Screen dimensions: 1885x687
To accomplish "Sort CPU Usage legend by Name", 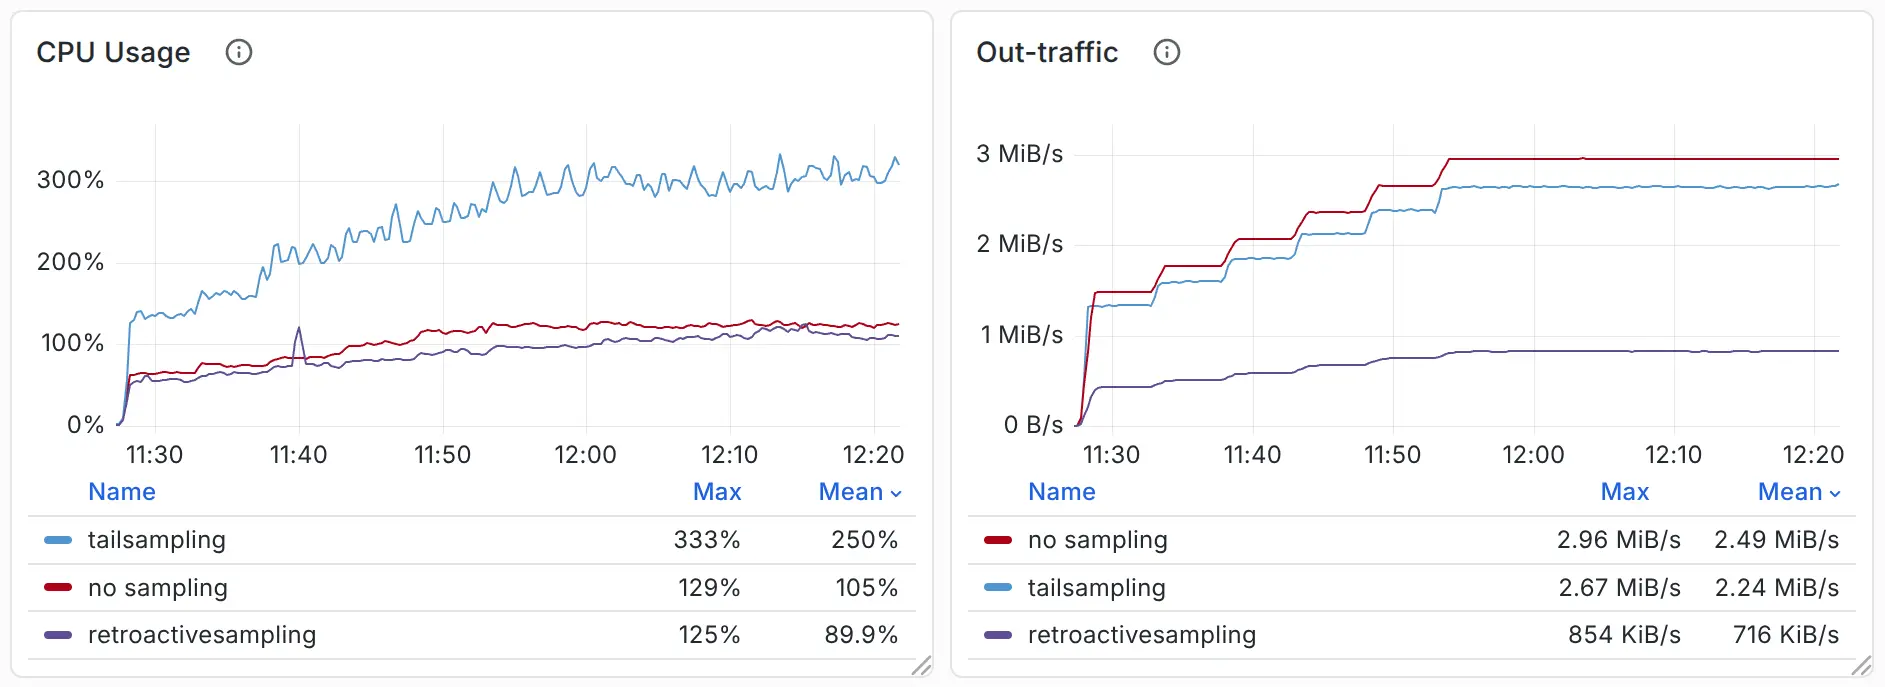I will pyautogui.click(x=122, y=492).
